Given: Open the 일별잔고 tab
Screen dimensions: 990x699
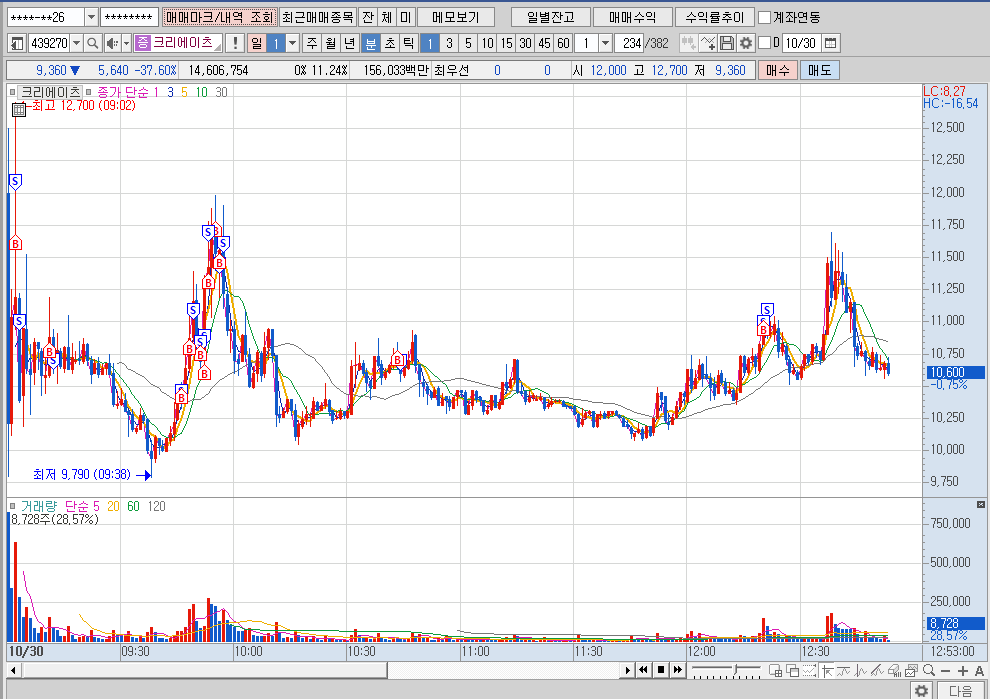Looking at the screenshot, I should point(551,17).
